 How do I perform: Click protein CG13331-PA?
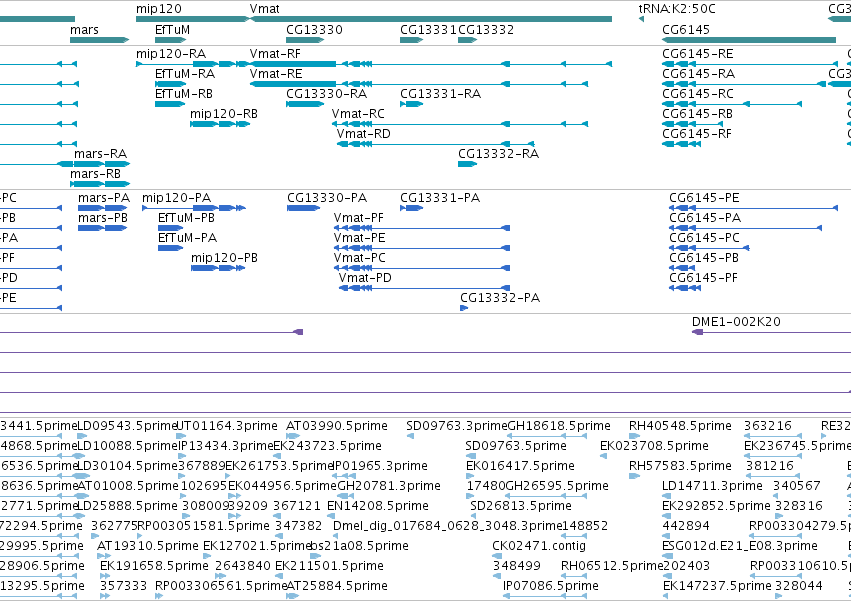[440, 198]
